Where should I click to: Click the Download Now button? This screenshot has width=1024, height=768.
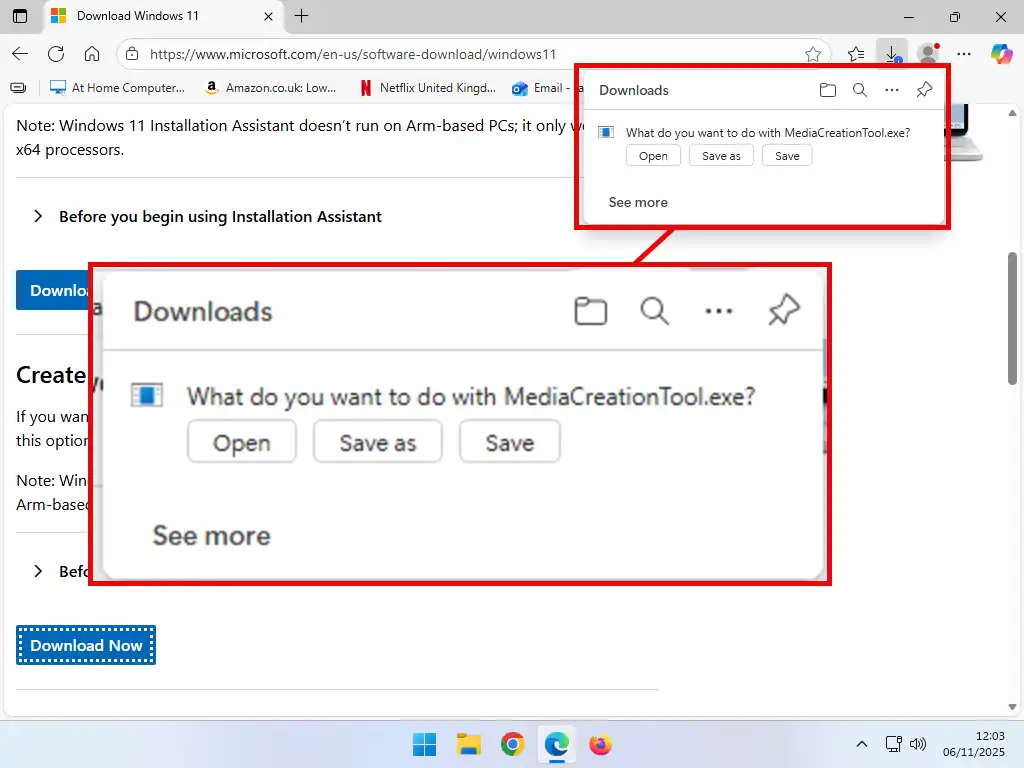click(x=85, y=645)
